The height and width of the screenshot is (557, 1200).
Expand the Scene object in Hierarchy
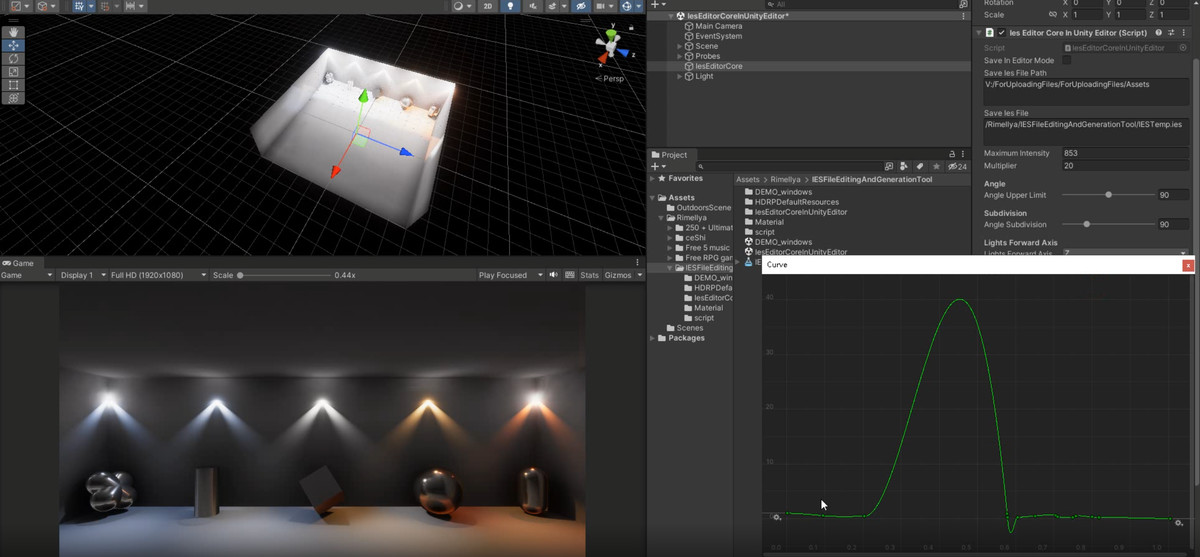point(680,46)
